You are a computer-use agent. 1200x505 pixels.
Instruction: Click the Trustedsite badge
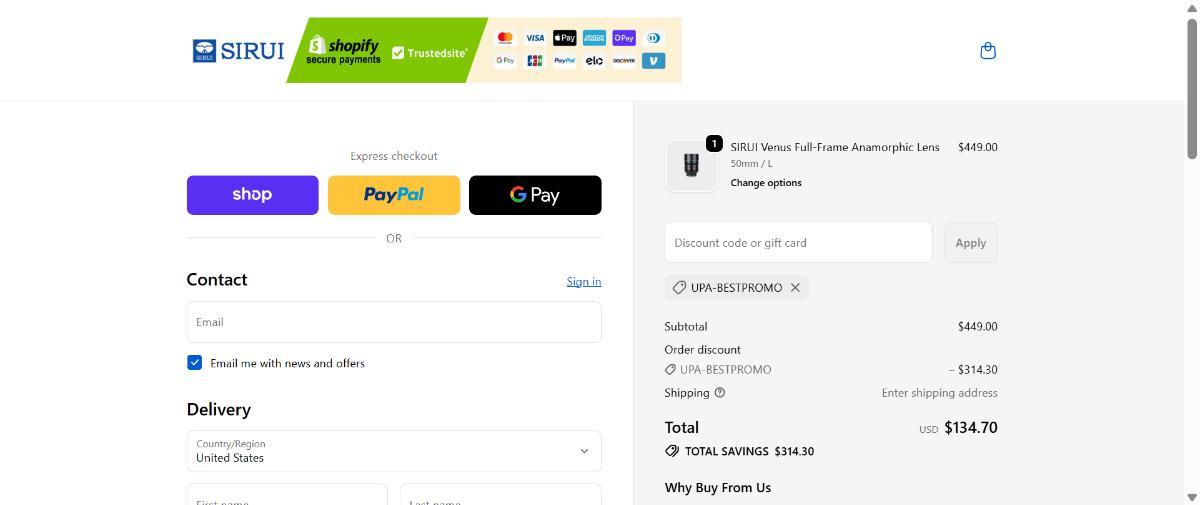tap(430, 53)
